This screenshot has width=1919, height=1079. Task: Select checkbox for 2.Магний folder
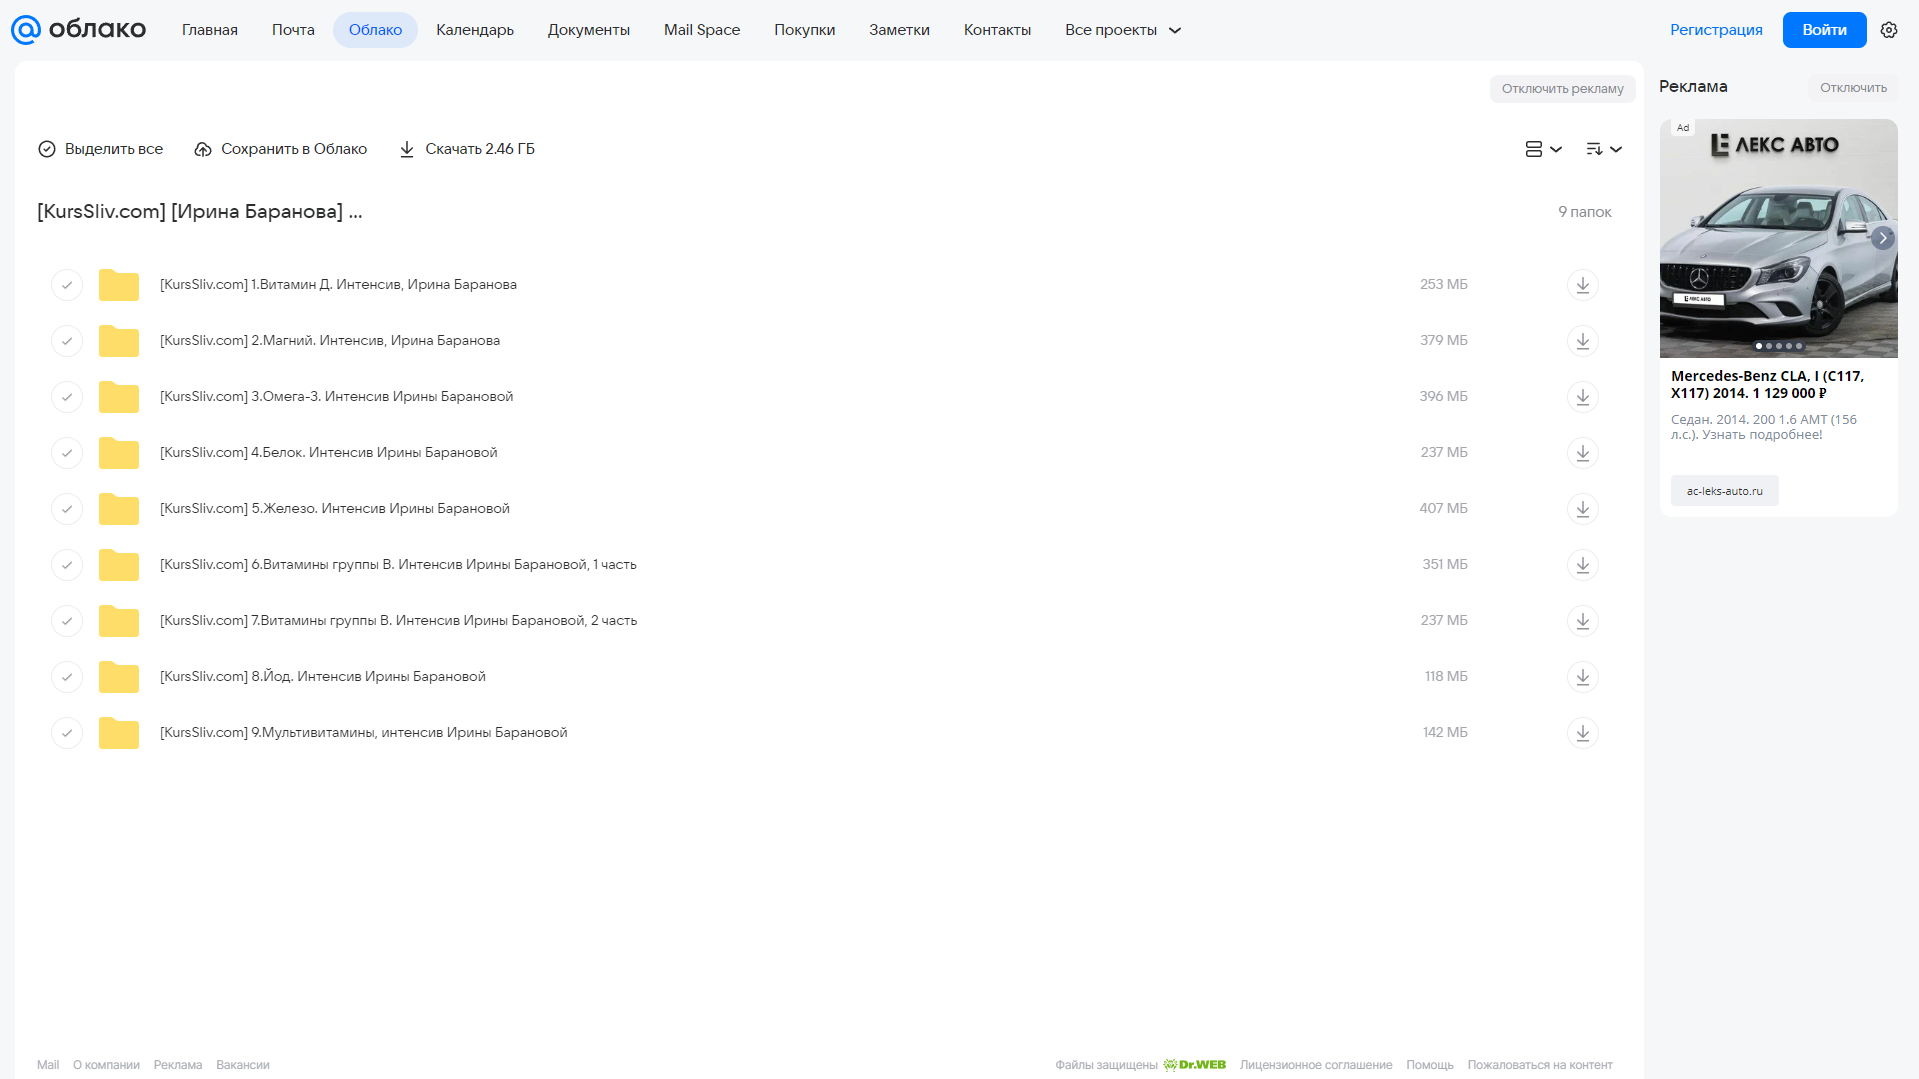click(67, 341)
